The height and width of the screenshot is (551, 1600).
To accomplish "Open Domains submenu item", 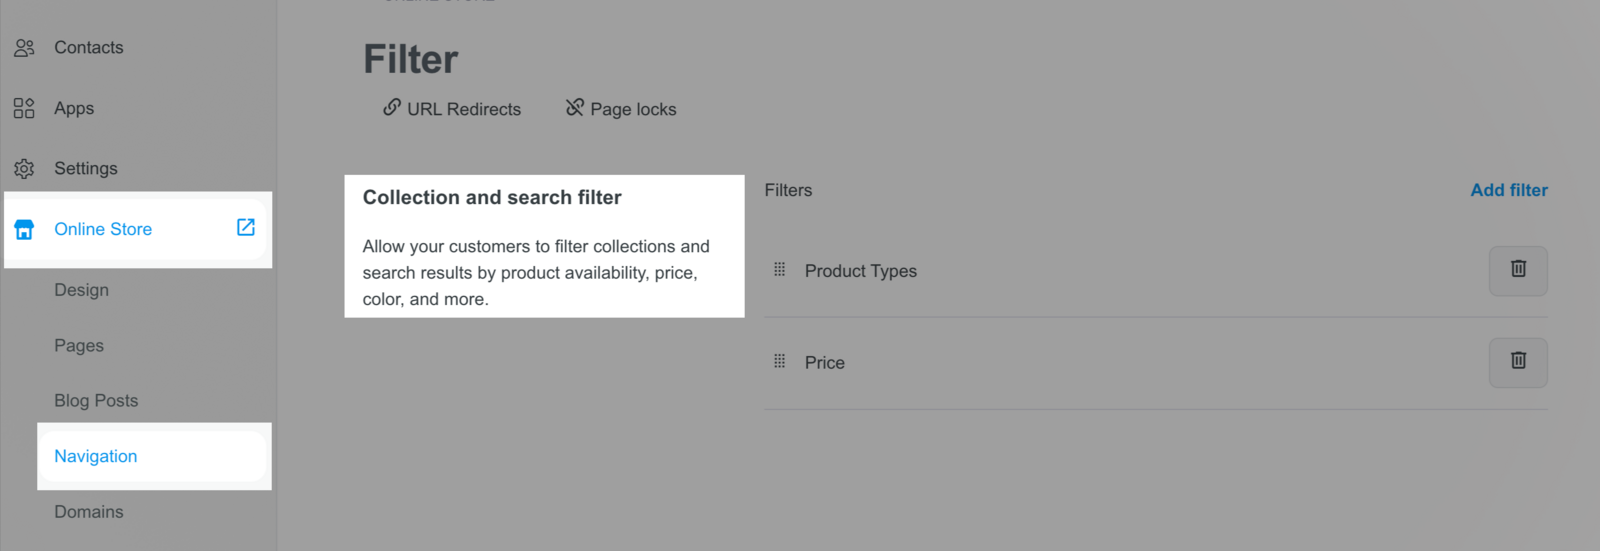I will pyautogui.click(x=89, y=512).
